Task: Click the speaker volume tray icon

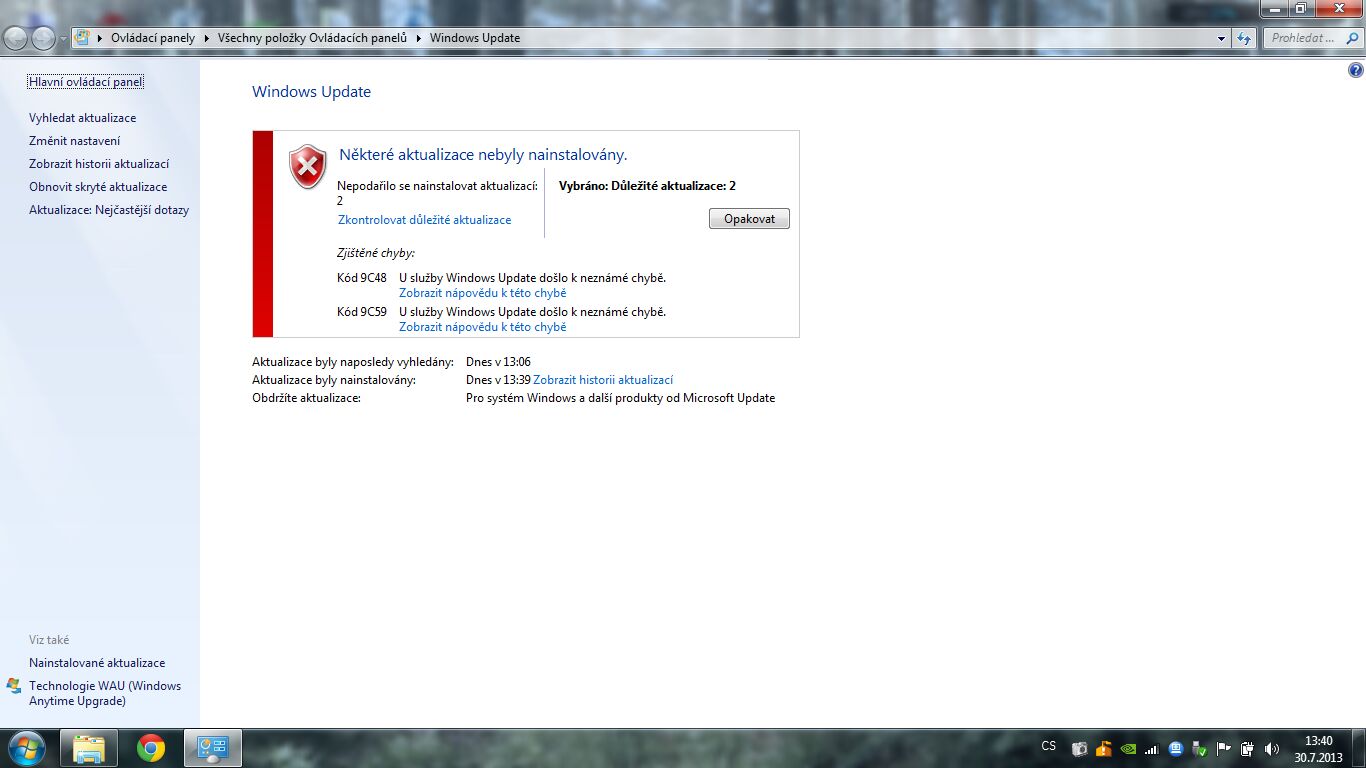Action: (1272, 748)
